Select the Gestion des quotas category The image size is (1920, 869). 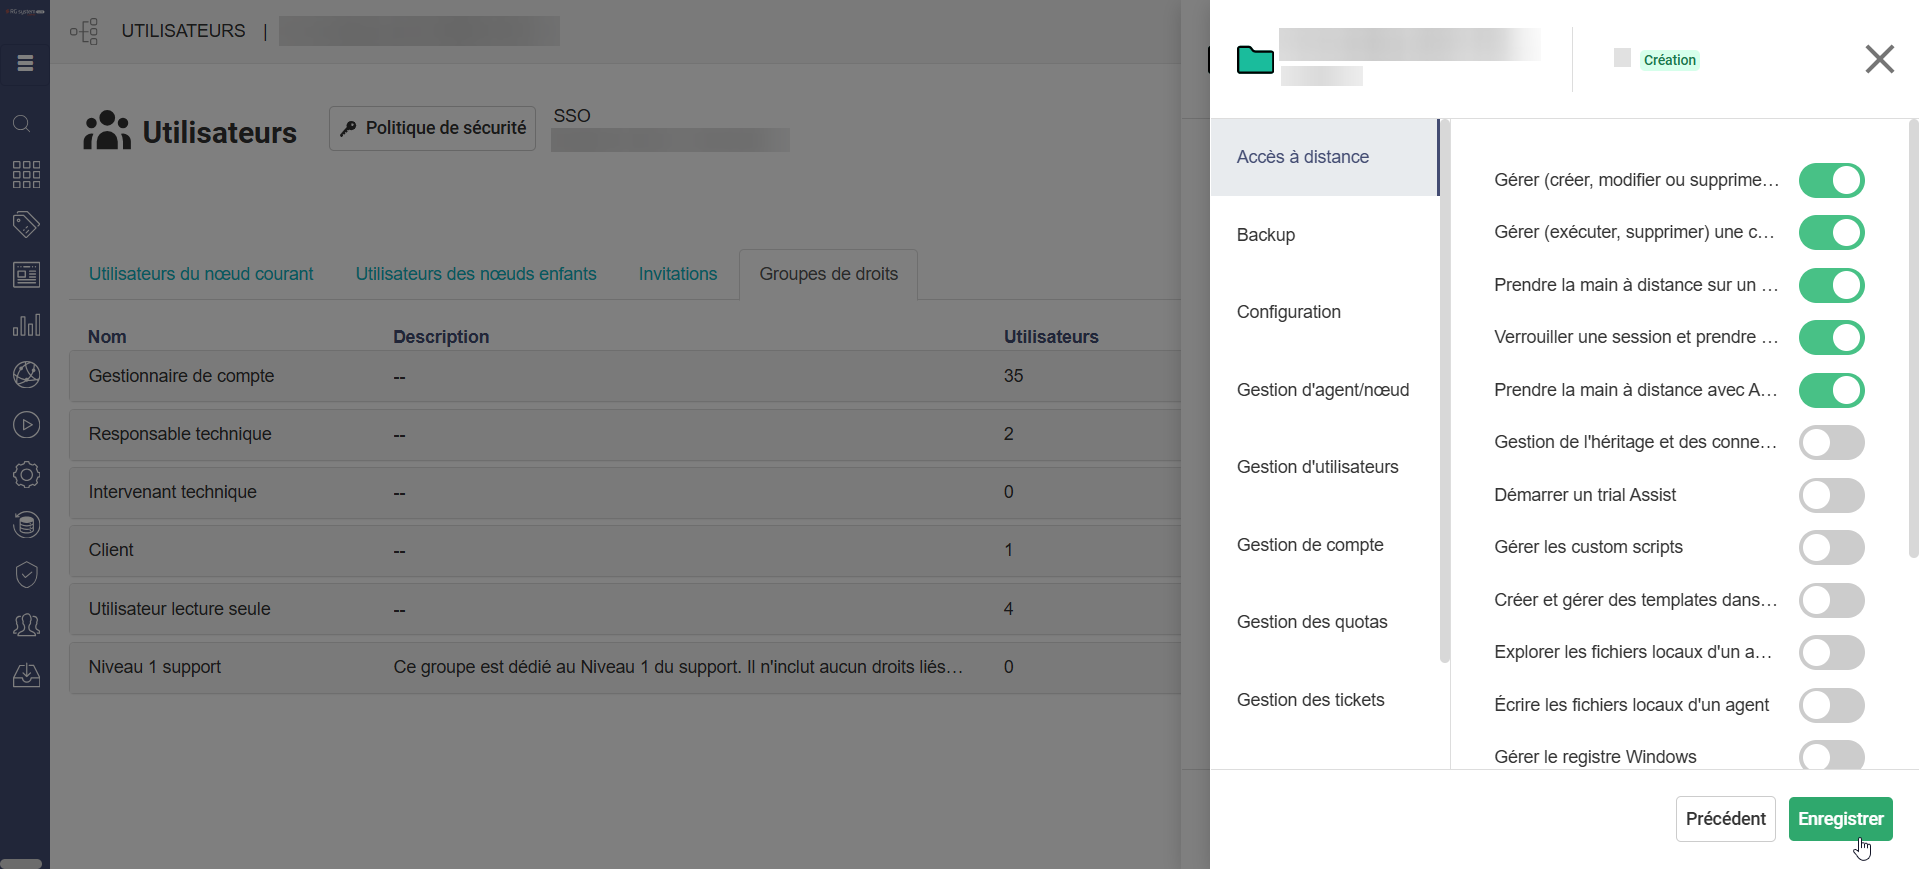click(1311, 622)
